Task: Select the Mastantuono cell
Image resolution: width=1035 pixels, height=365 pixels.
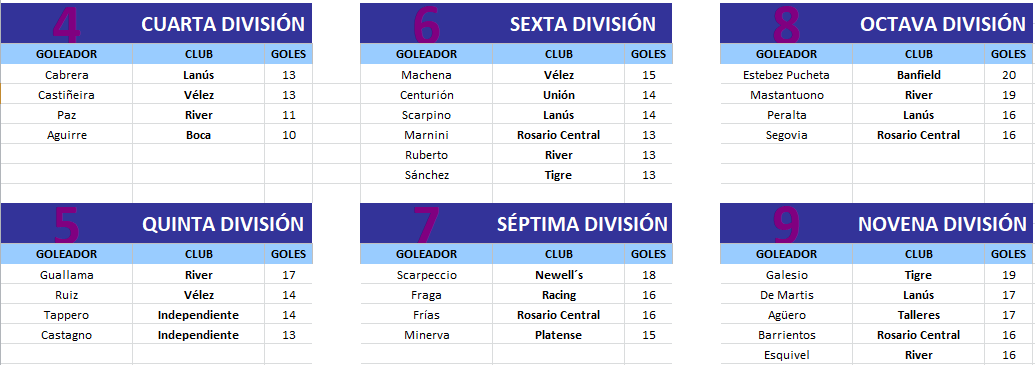Action: pyautogui.click(x=786, y=95)
